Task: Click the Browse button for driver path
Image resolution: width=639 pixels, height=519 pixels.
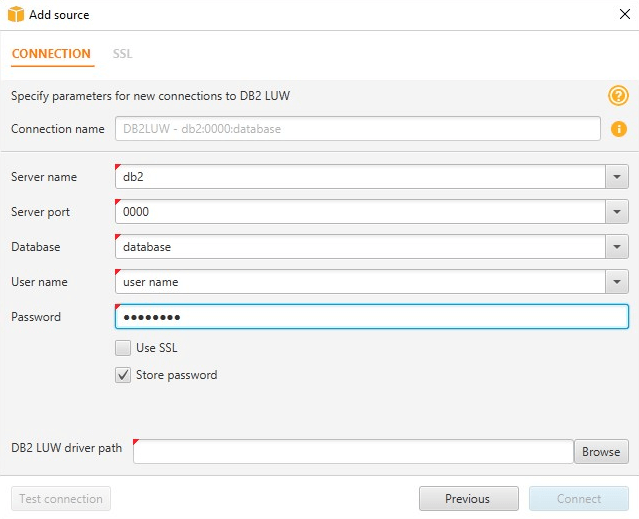Action: point(601,452)
